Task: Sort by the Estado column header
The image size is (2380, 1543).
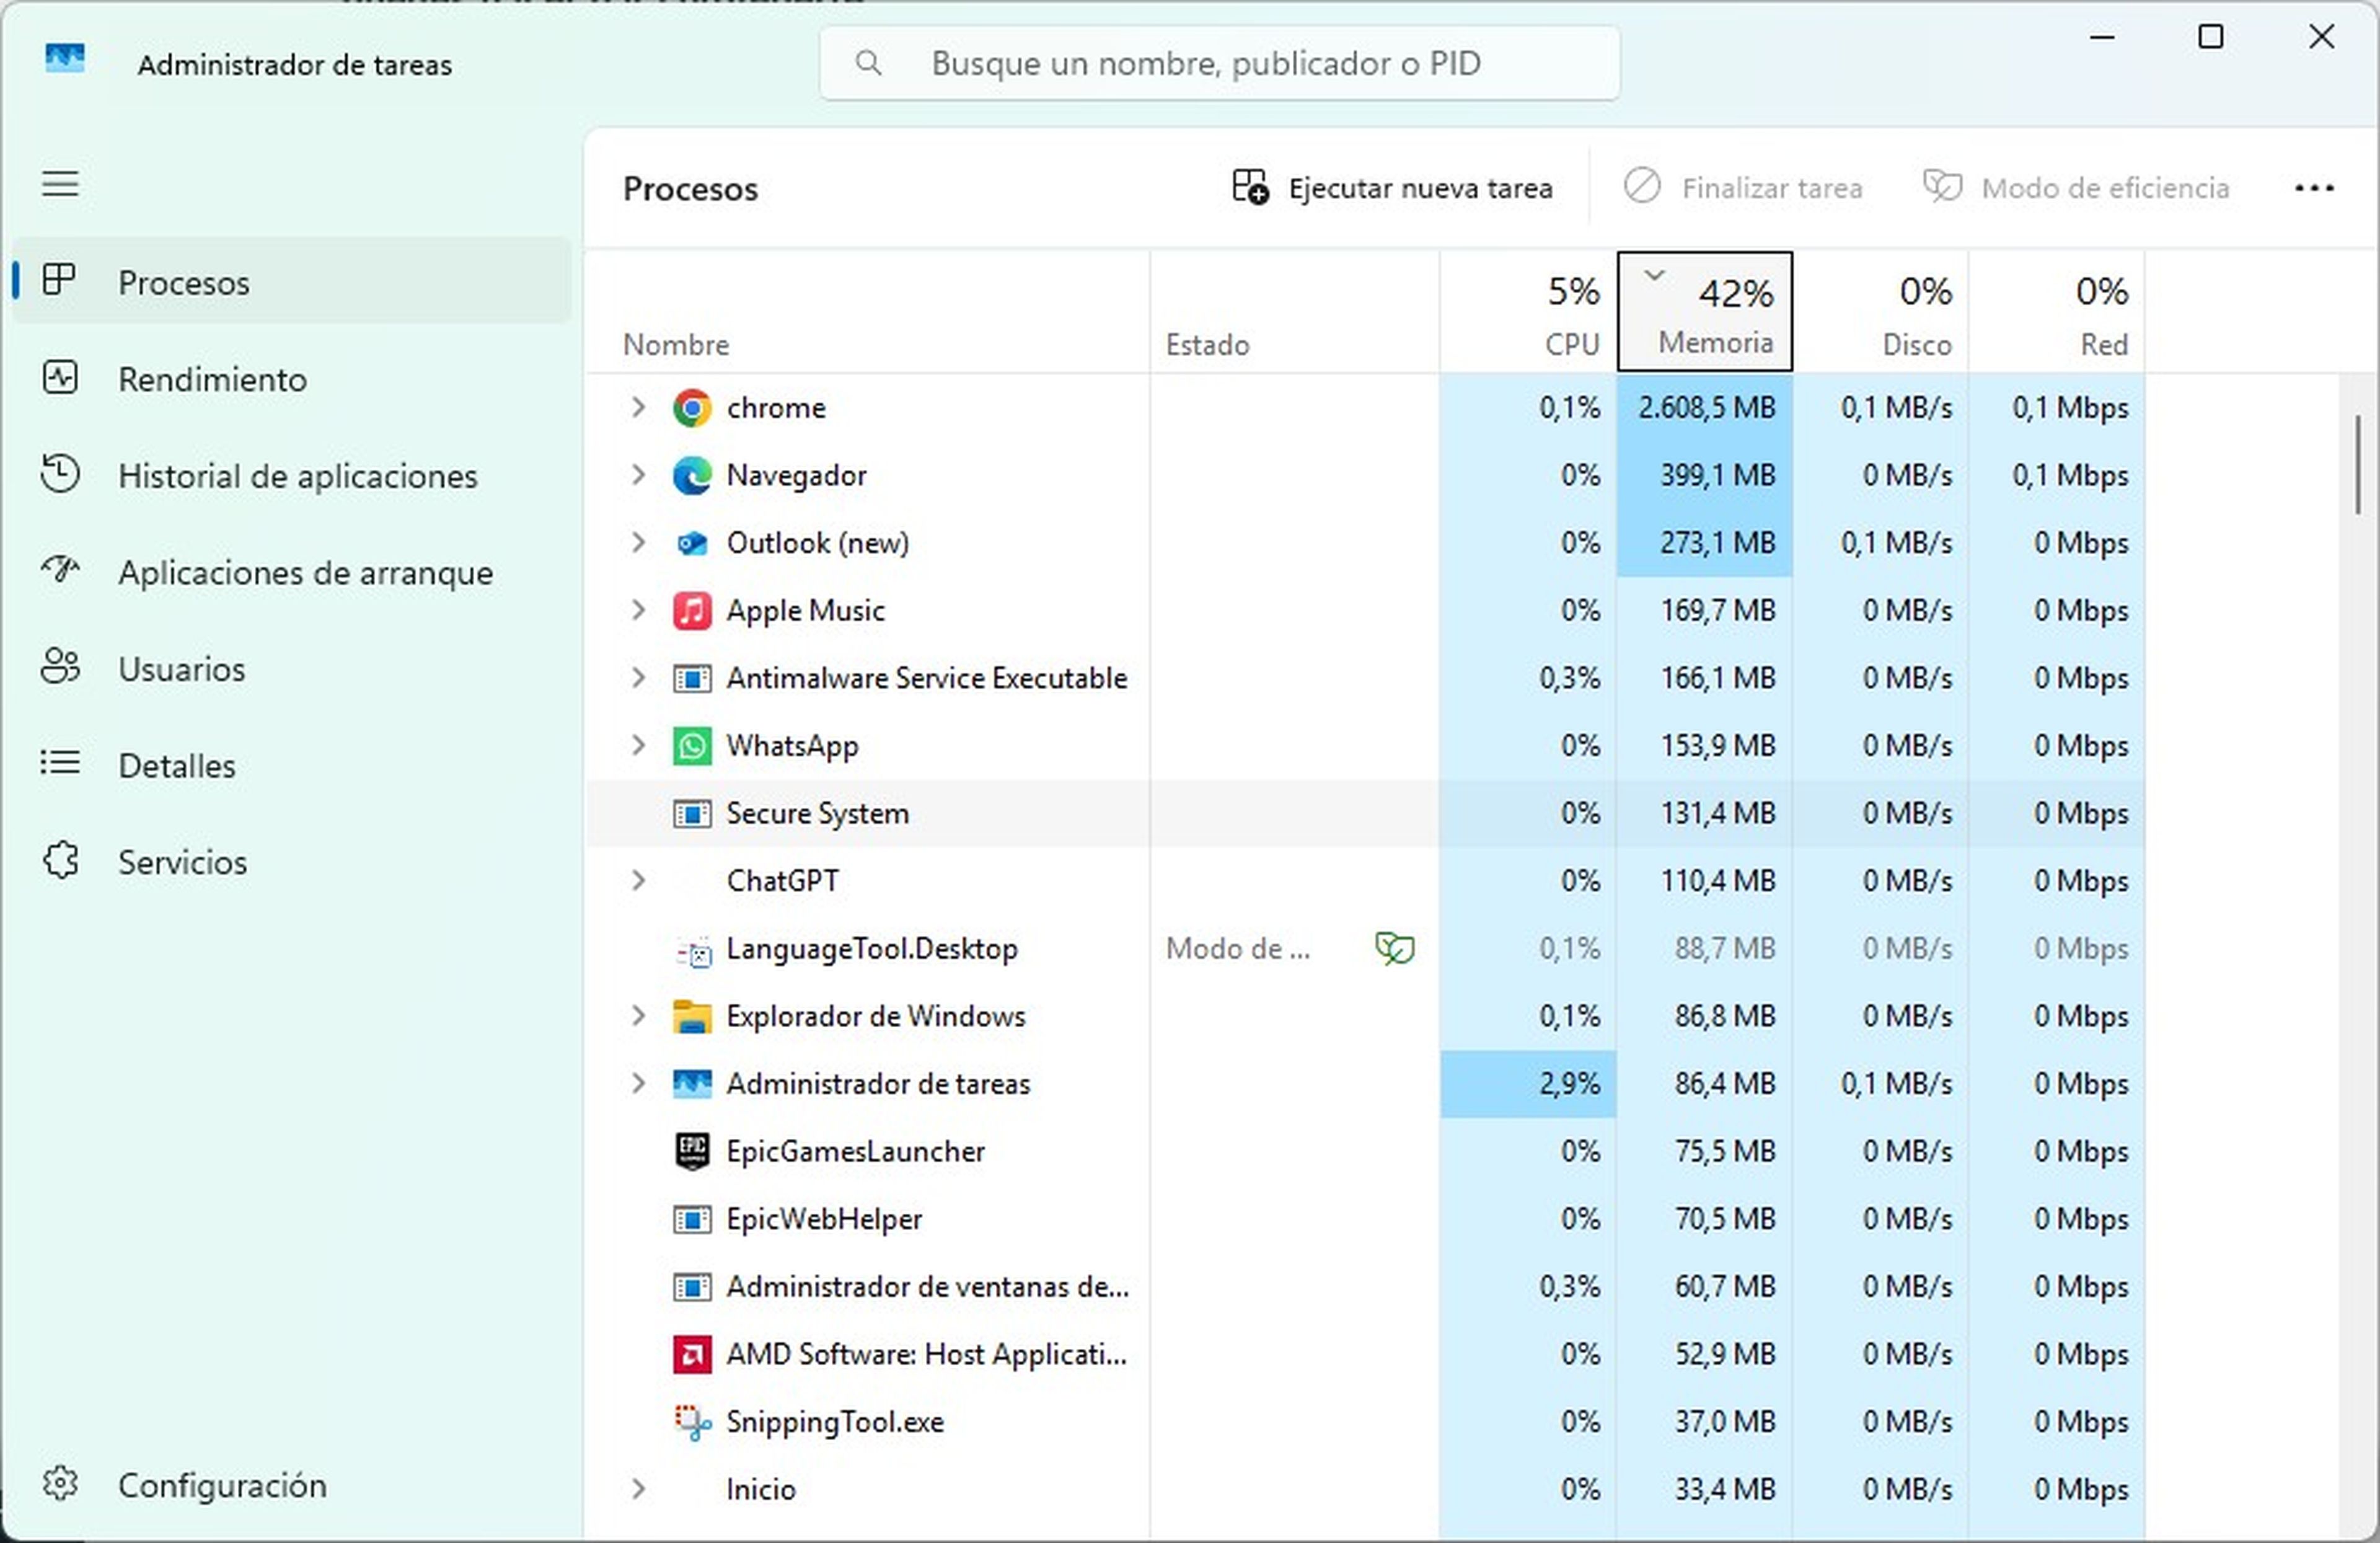Action: (1295, 312)
